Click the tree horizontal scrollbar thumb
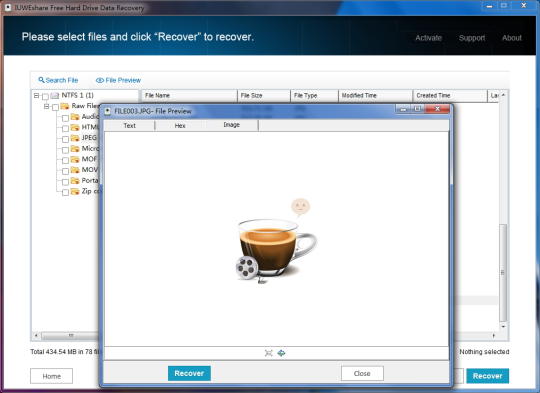 70,335
